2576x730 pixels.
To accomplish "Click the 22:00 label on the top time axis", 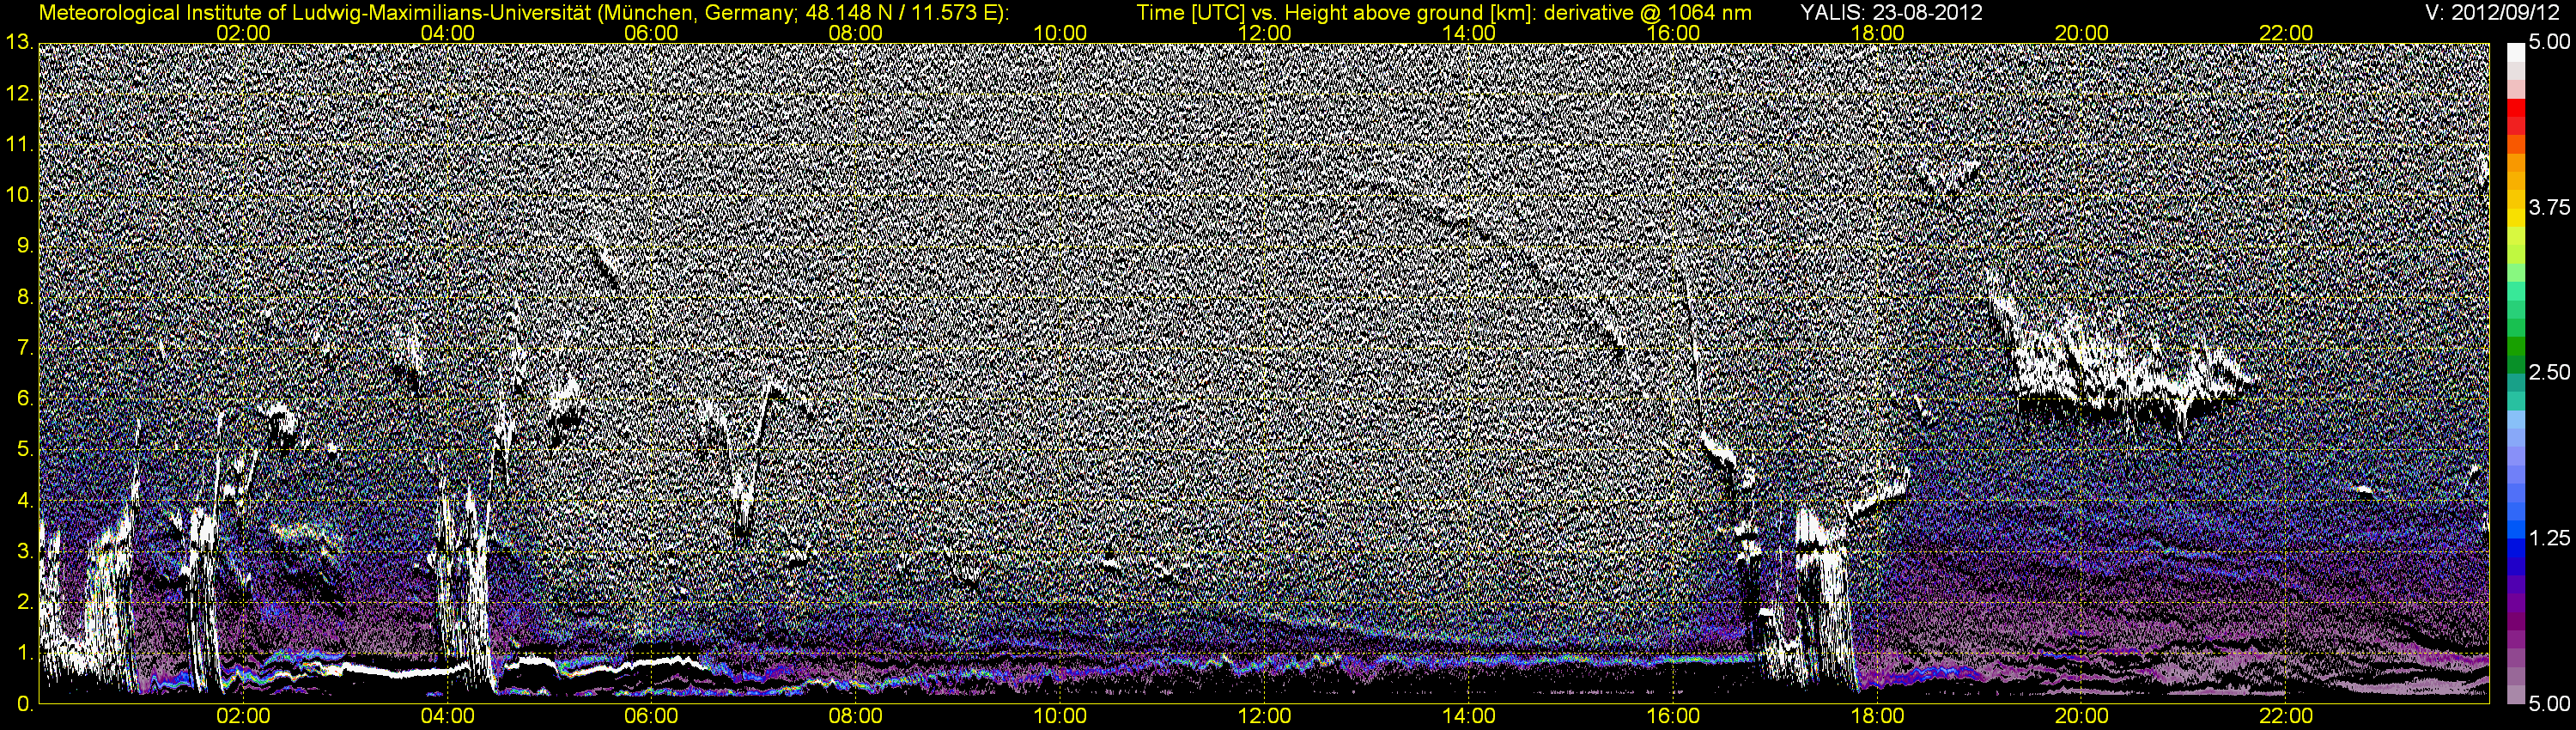I will coord(2286,33).
